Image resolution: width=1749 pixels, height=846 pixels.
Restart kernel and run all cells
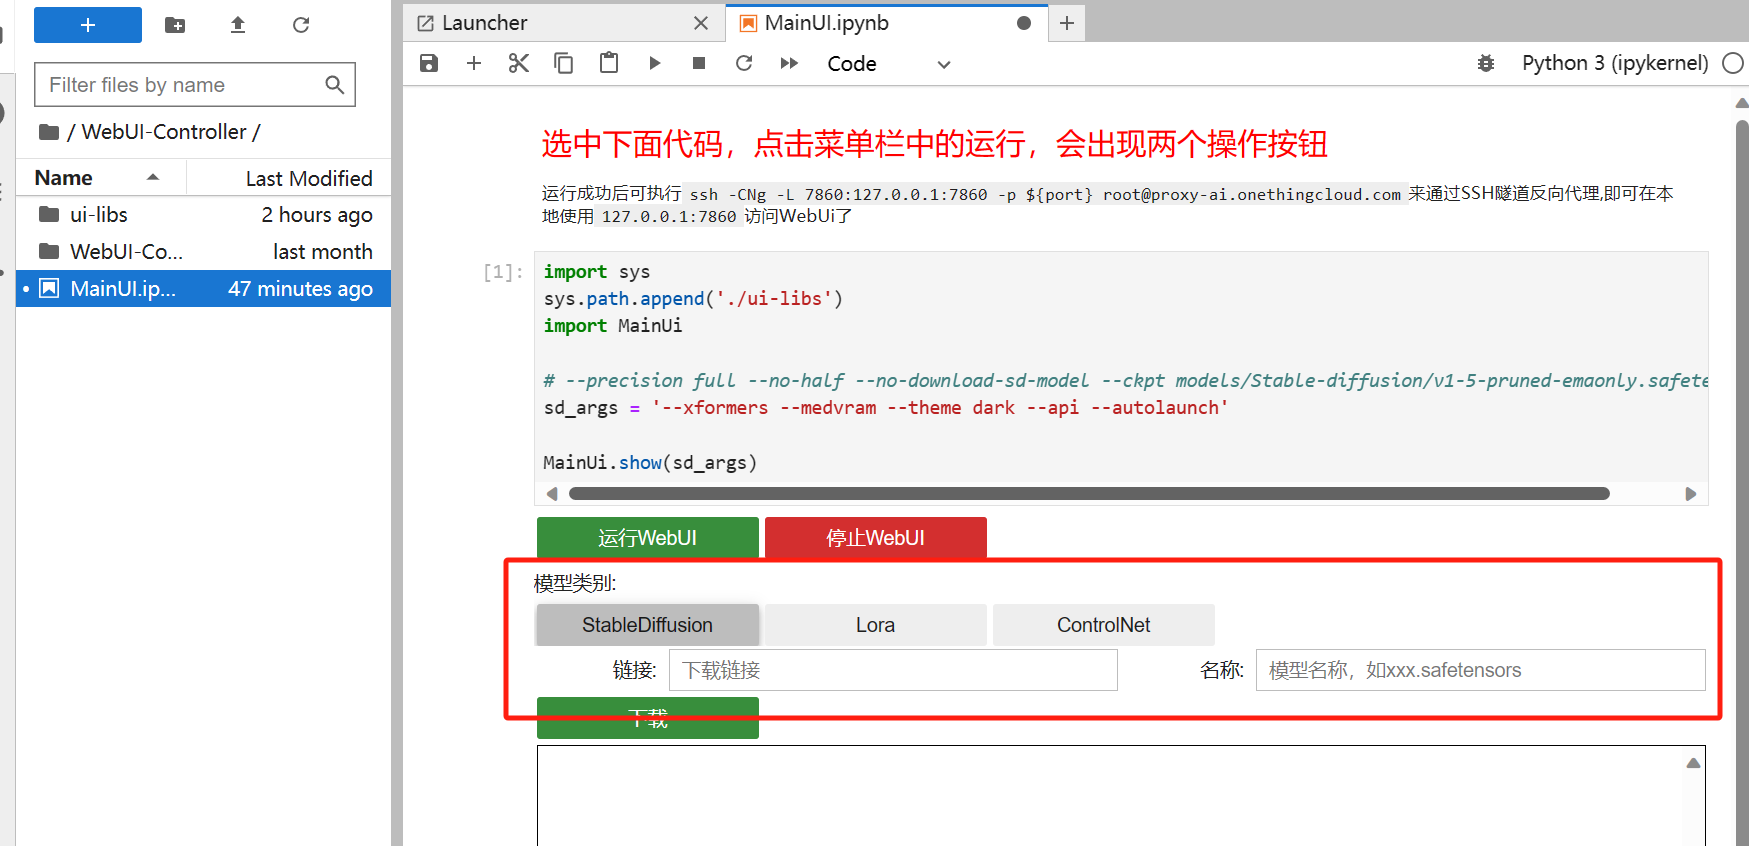(789, 64)
